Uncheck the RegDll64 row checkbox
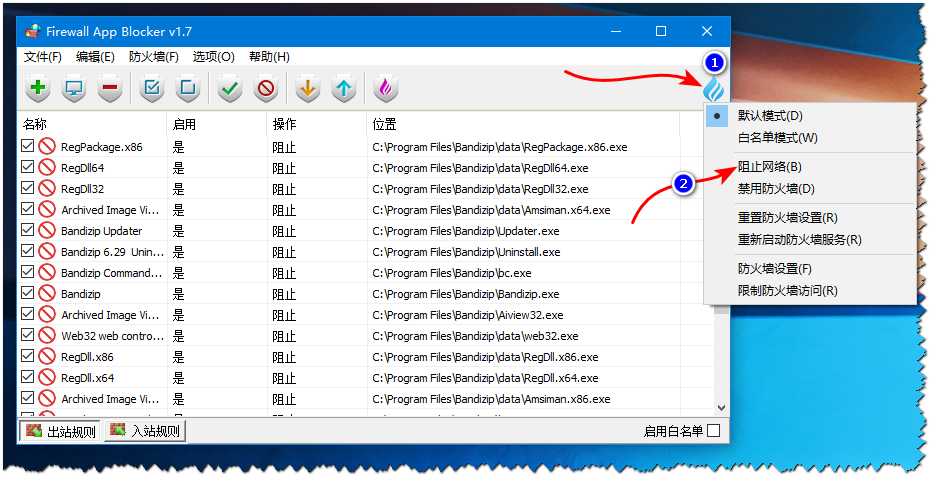Image resolution: width=936 pixels, height=482 pixels. click(x=27, y=167)
